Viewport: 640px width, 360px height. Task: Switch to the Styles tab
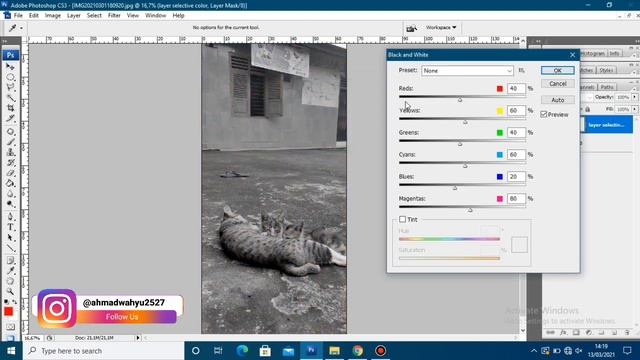point(606,70)
